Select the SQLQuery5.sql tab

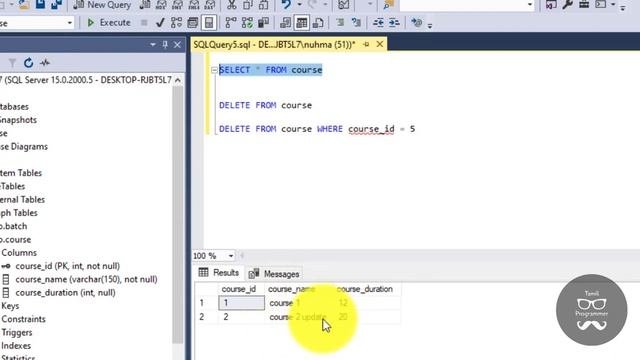click(x=274, y=44)
